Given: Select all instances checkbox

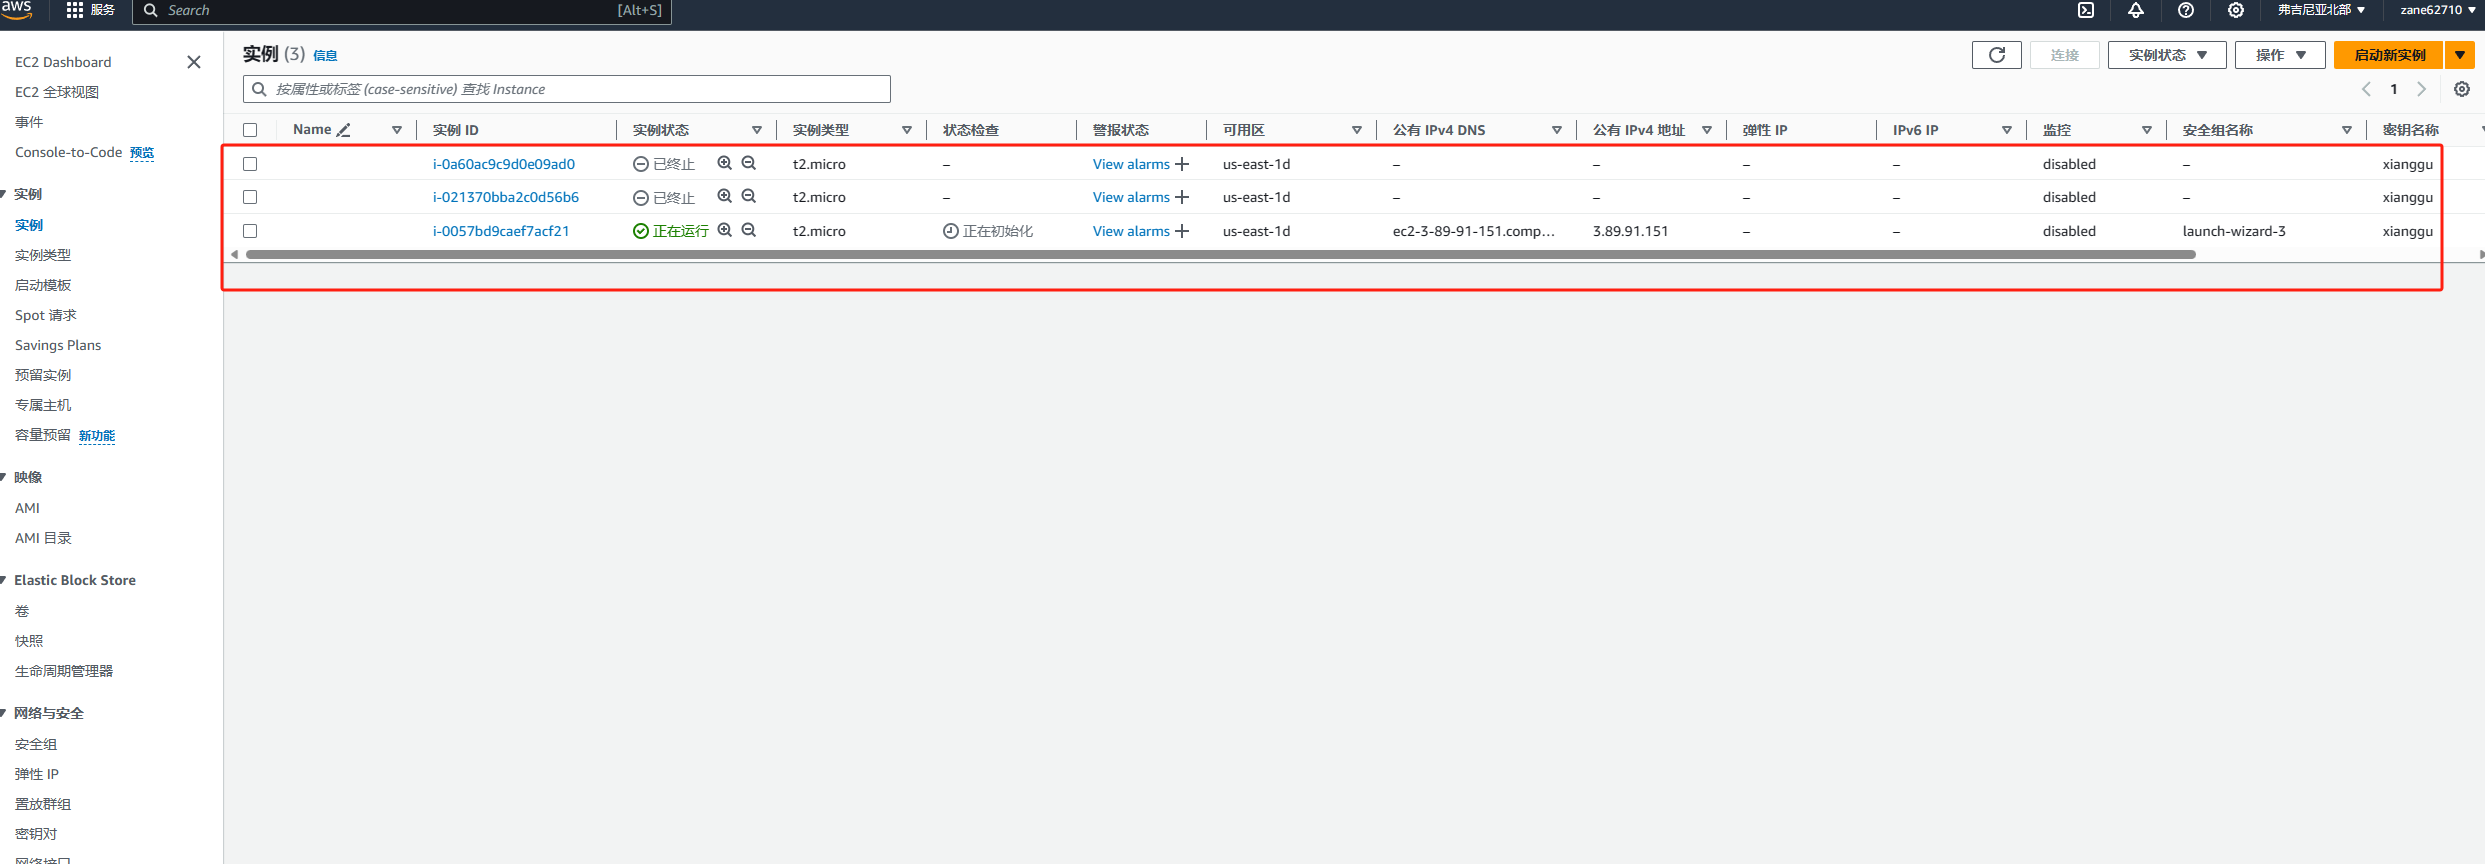Looking at the screenshot, I should pos(250,130).
